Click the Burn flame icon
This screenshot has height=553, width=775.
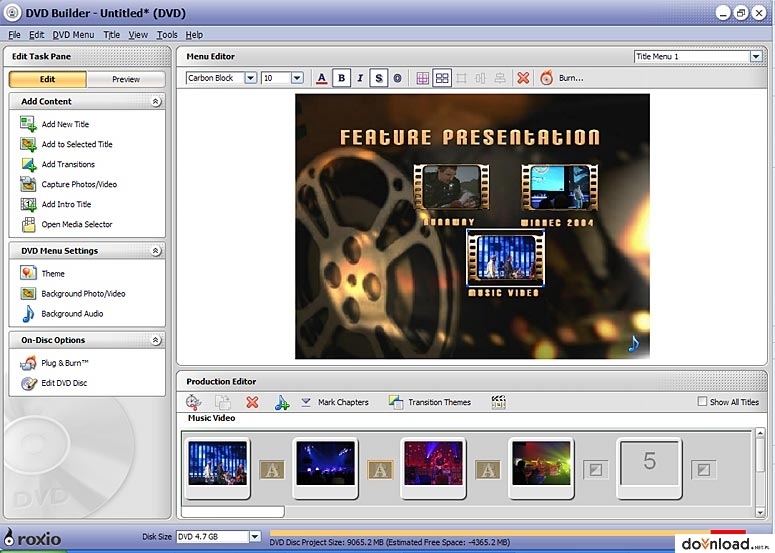[x=546, y=78]
